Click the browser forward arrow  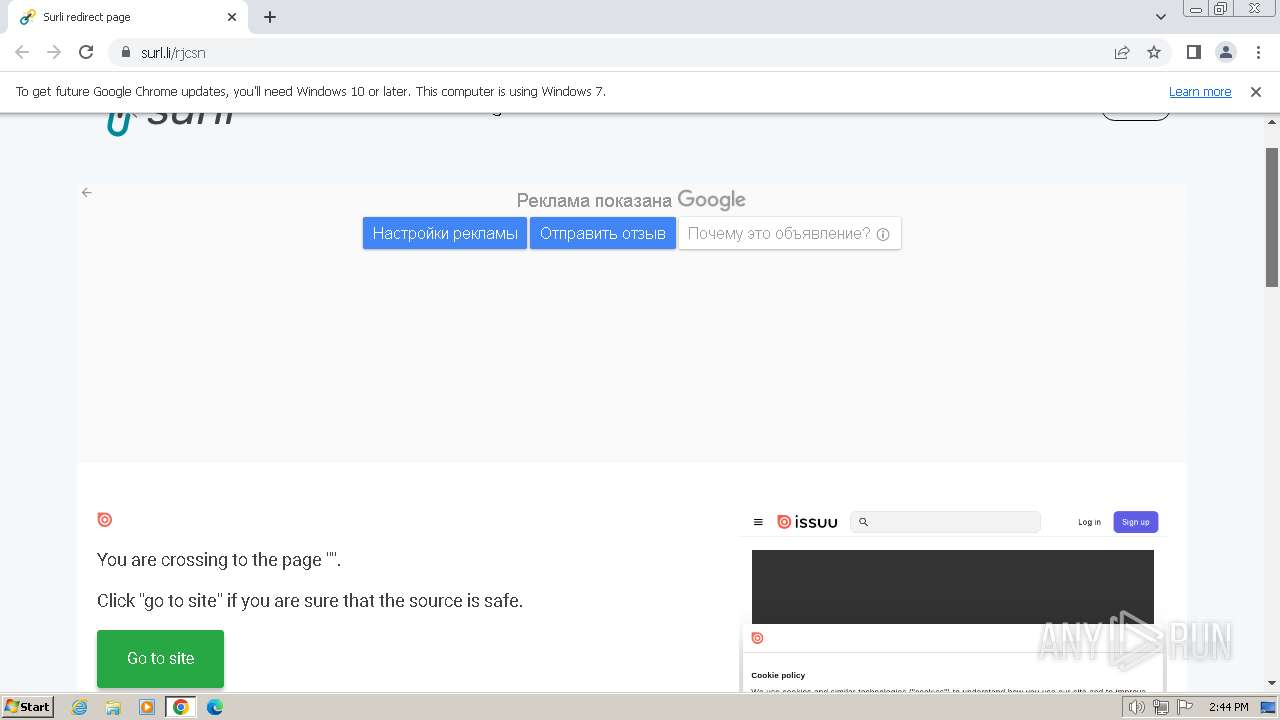tap(54, 52)
